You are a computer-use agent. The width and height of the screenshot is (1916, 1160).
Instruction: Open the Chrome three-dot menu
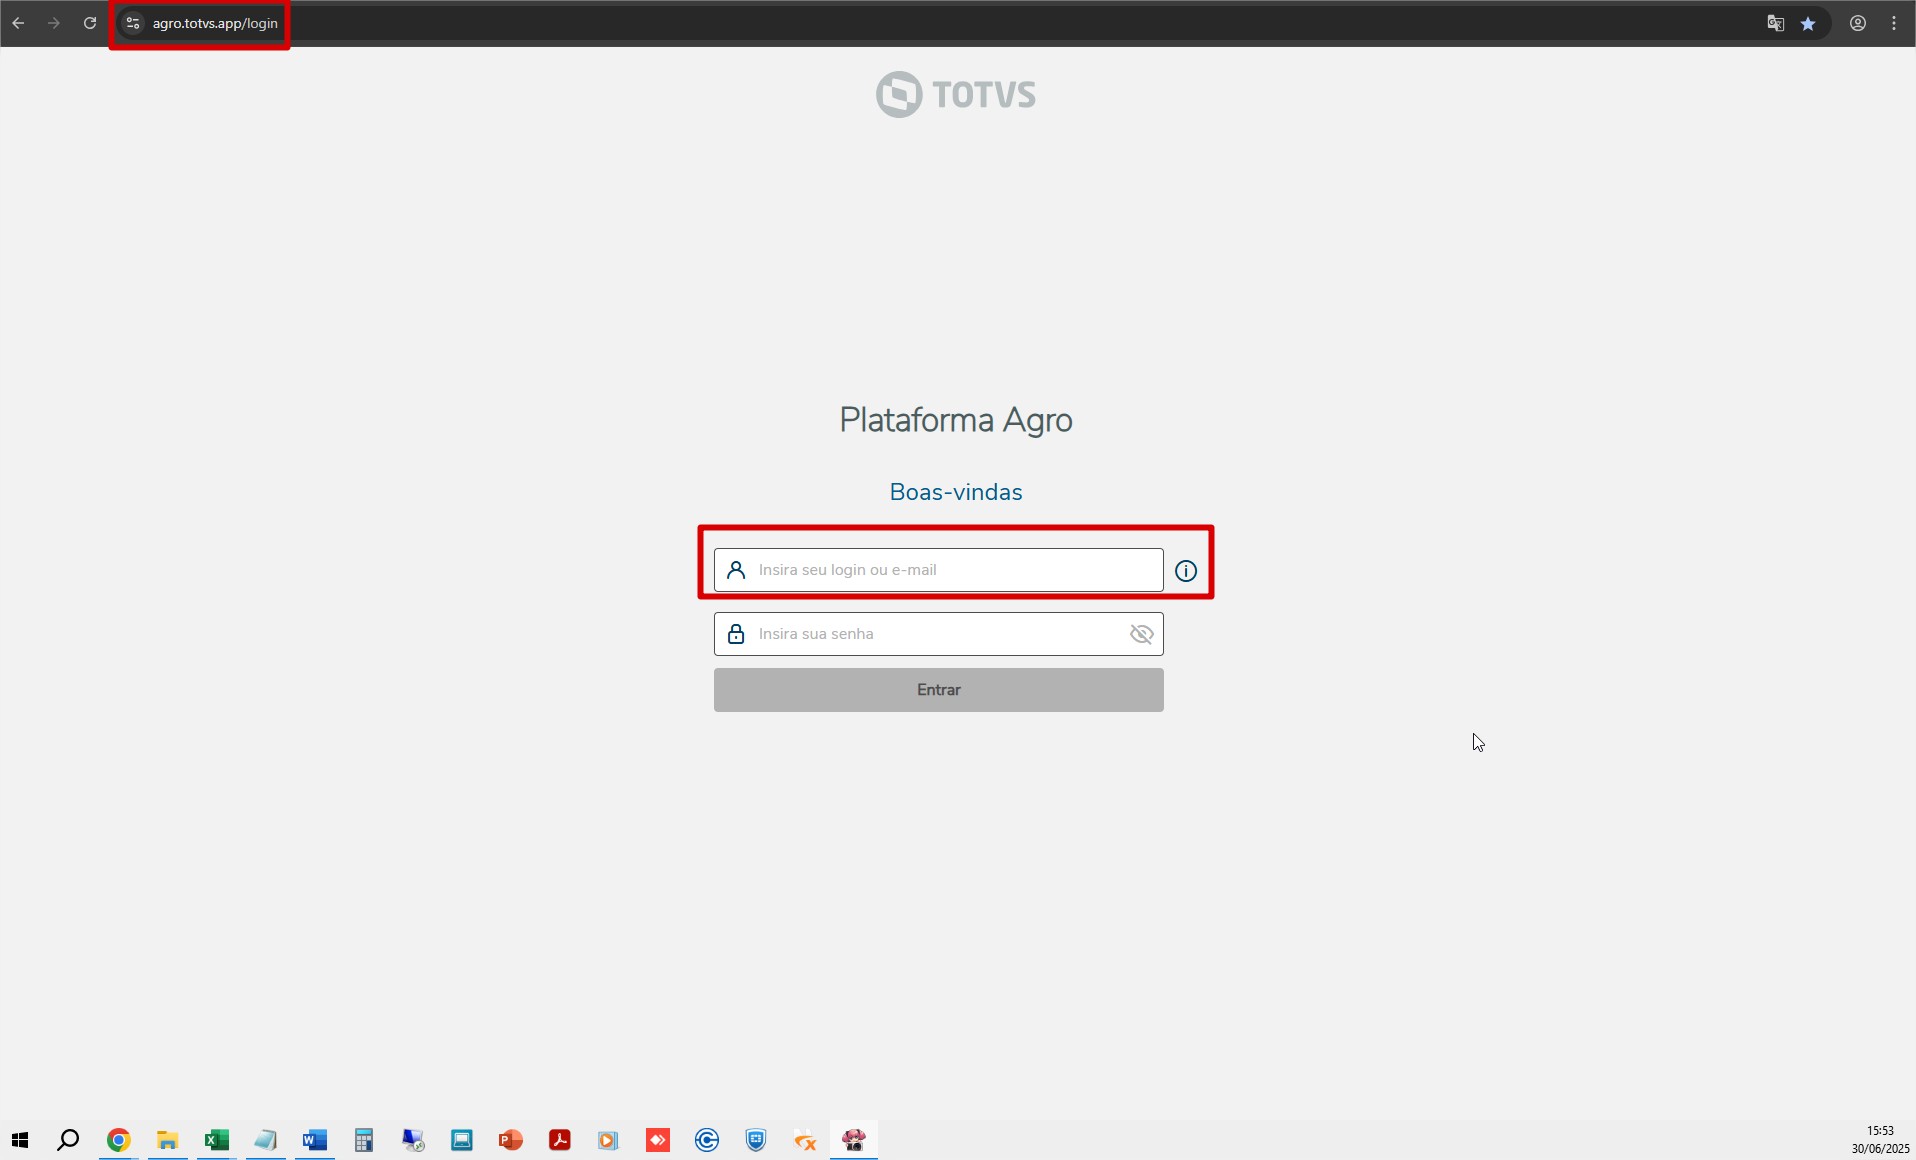[1894, 23]
